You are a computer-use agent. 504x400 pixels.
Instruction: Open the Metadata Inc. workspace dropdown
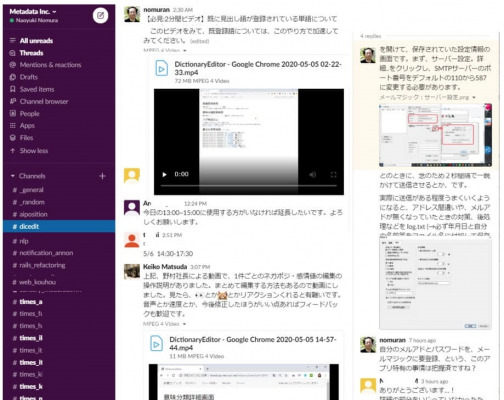[x=33, y=11]
